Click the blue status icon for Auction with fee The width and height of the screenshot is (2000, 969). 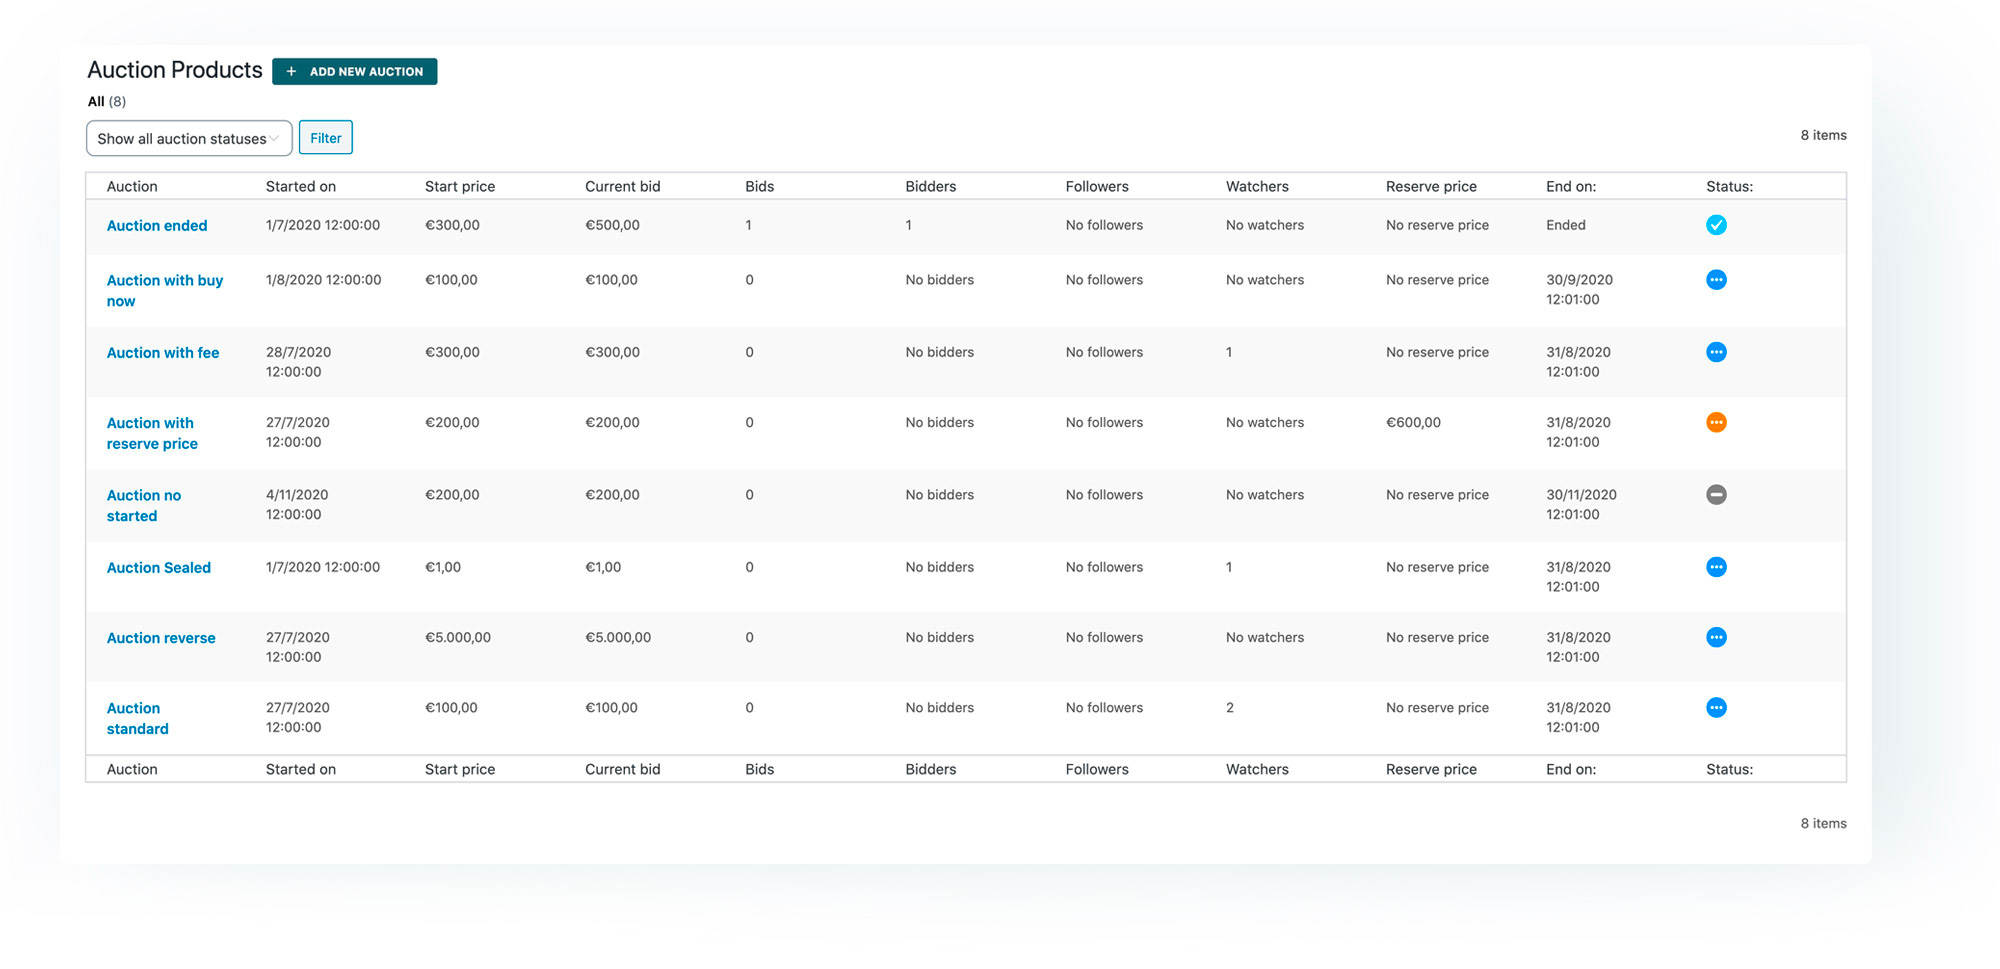1716,352
